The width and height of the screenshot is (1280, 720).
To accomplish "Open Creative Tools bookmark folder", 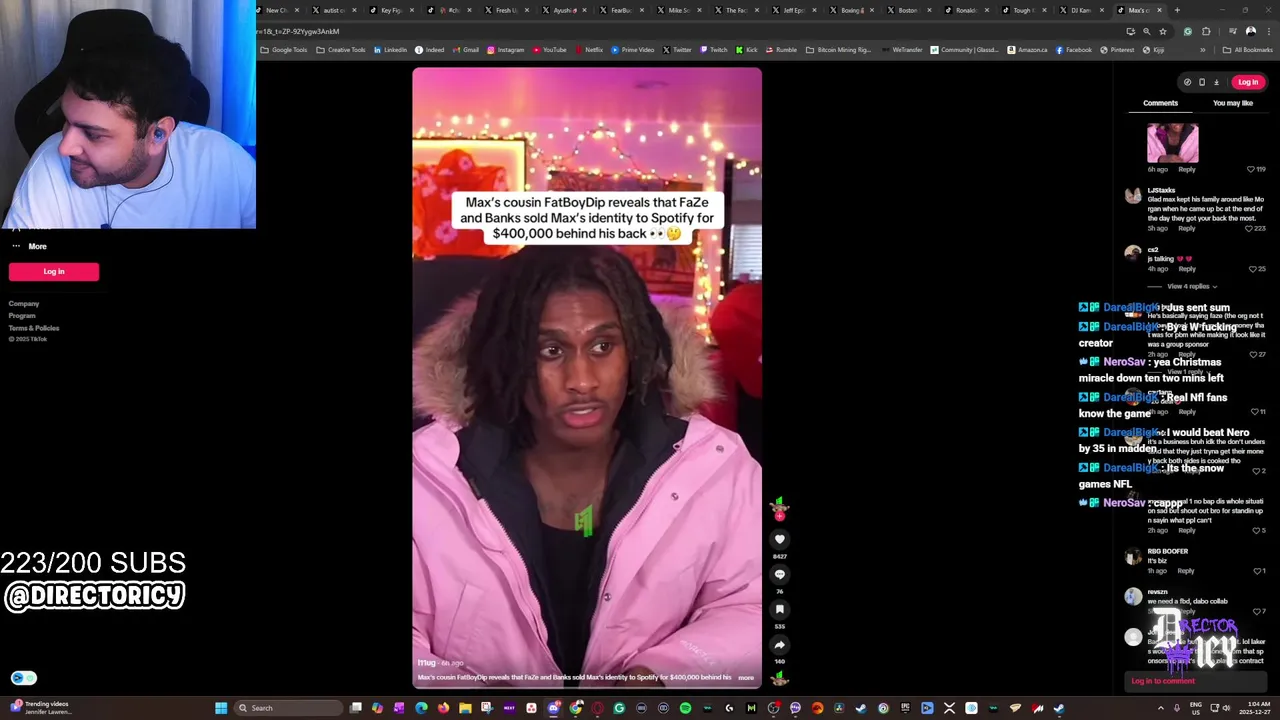I will point(341,50).
